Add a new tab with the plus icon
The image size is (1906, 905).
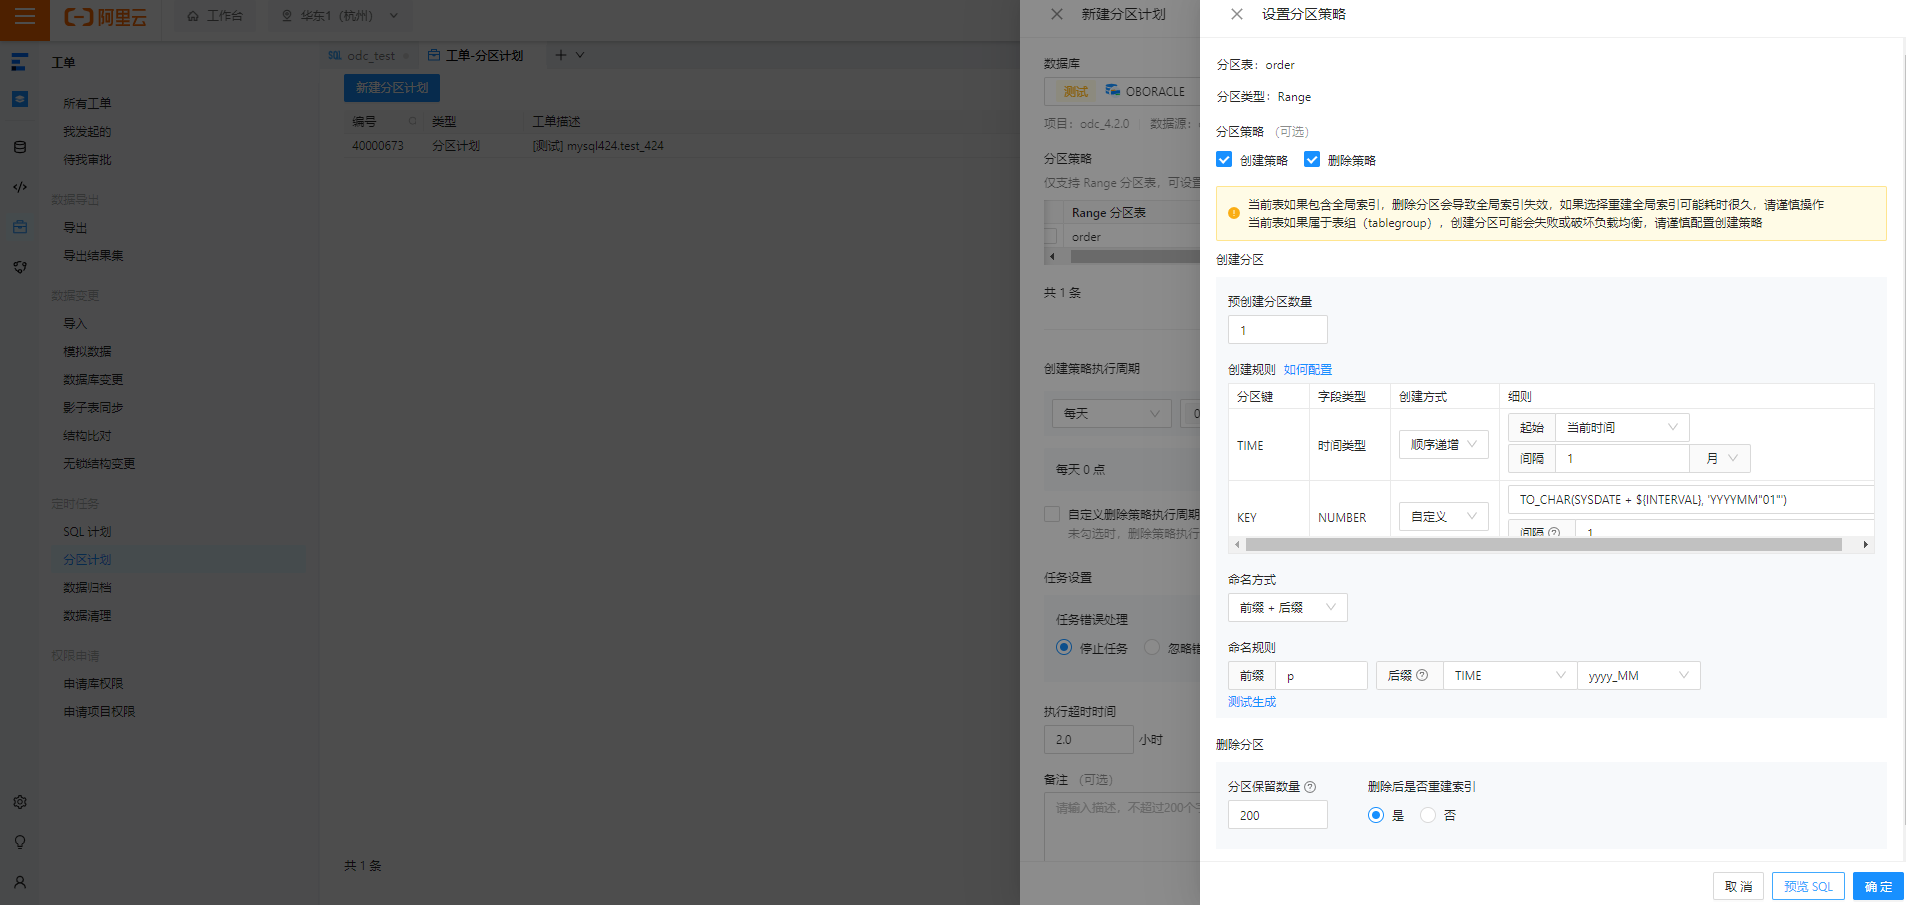click(561, 55)
